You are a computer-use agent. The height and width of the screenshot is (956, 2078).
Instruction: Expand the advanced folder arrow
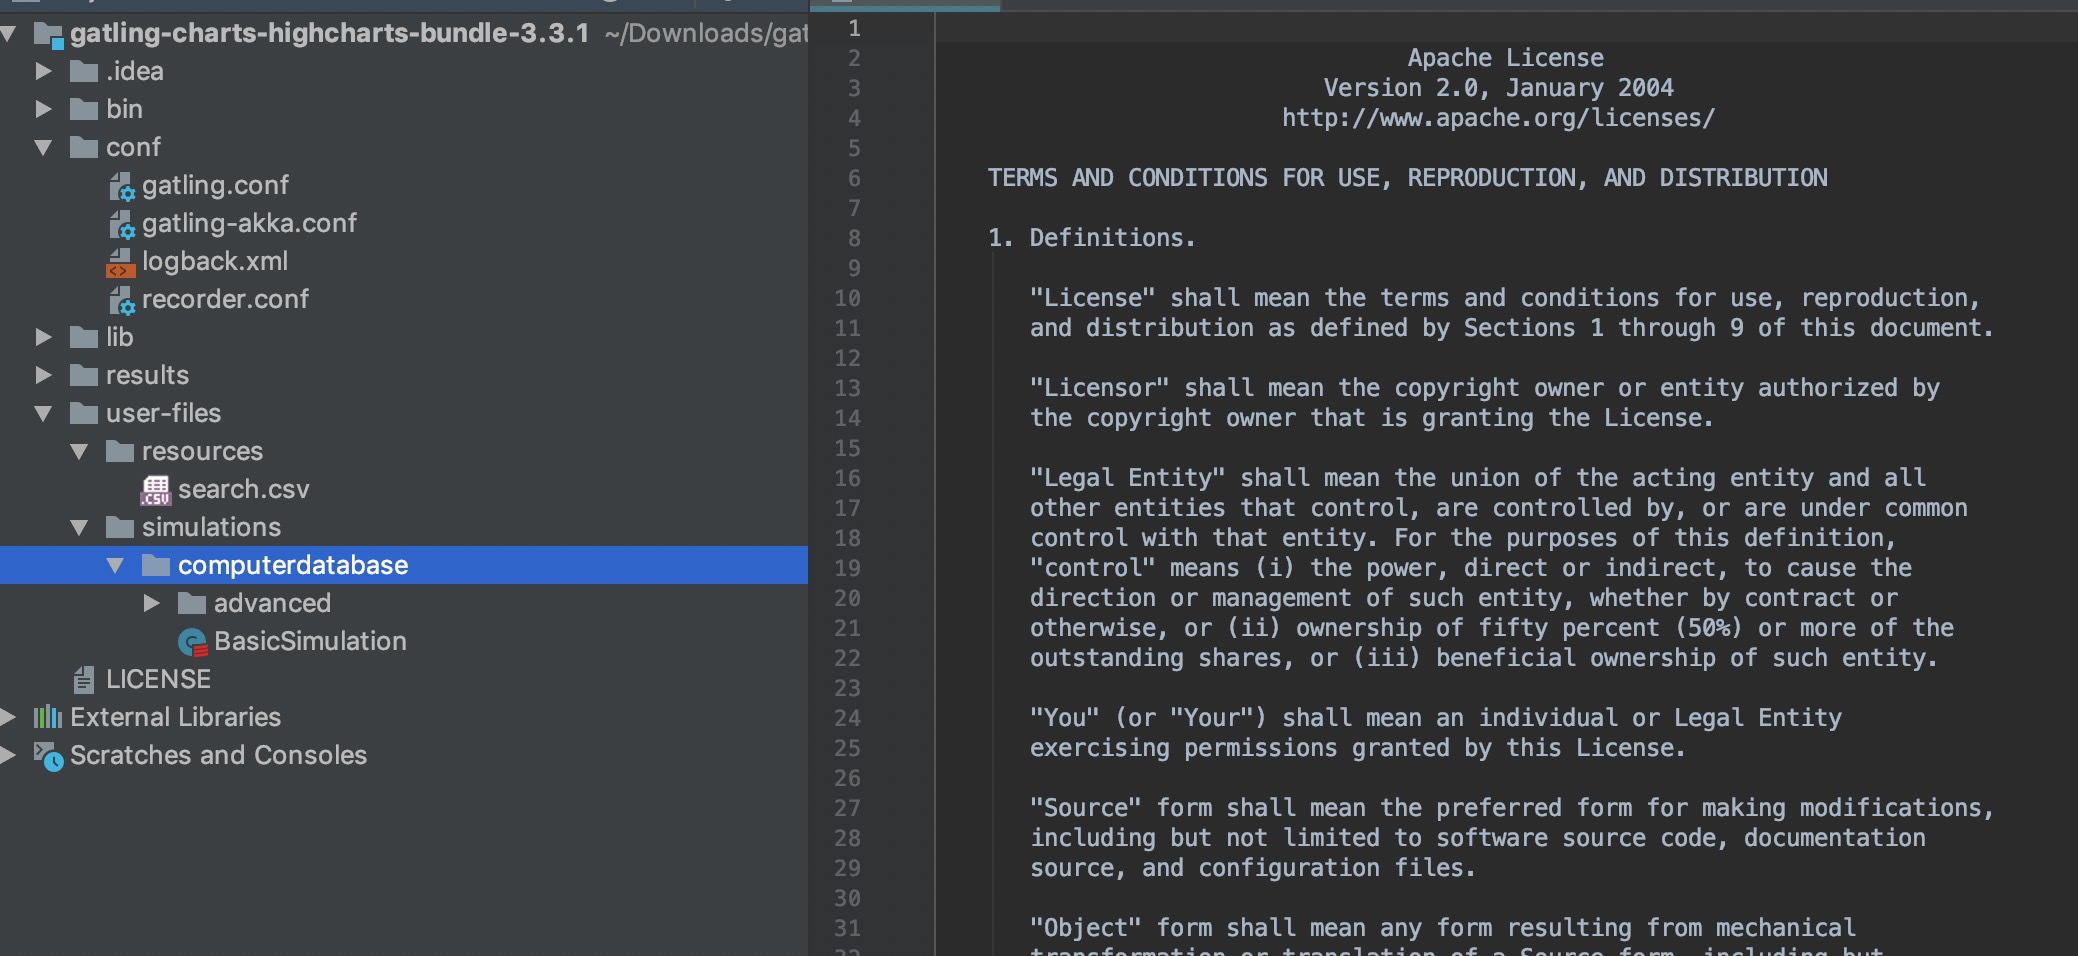(x=151, y=603)
